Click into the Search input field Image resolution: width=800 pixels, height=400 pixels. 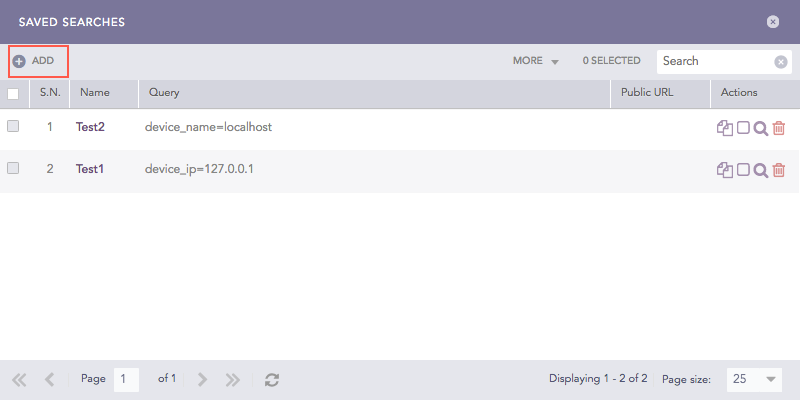click(x=715, y=62)
